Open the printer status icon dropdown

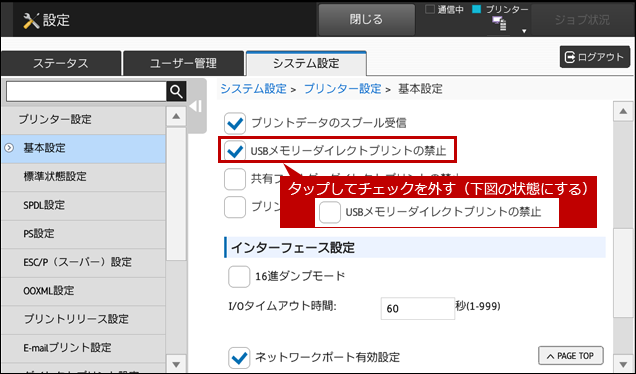tap(524, 31)
